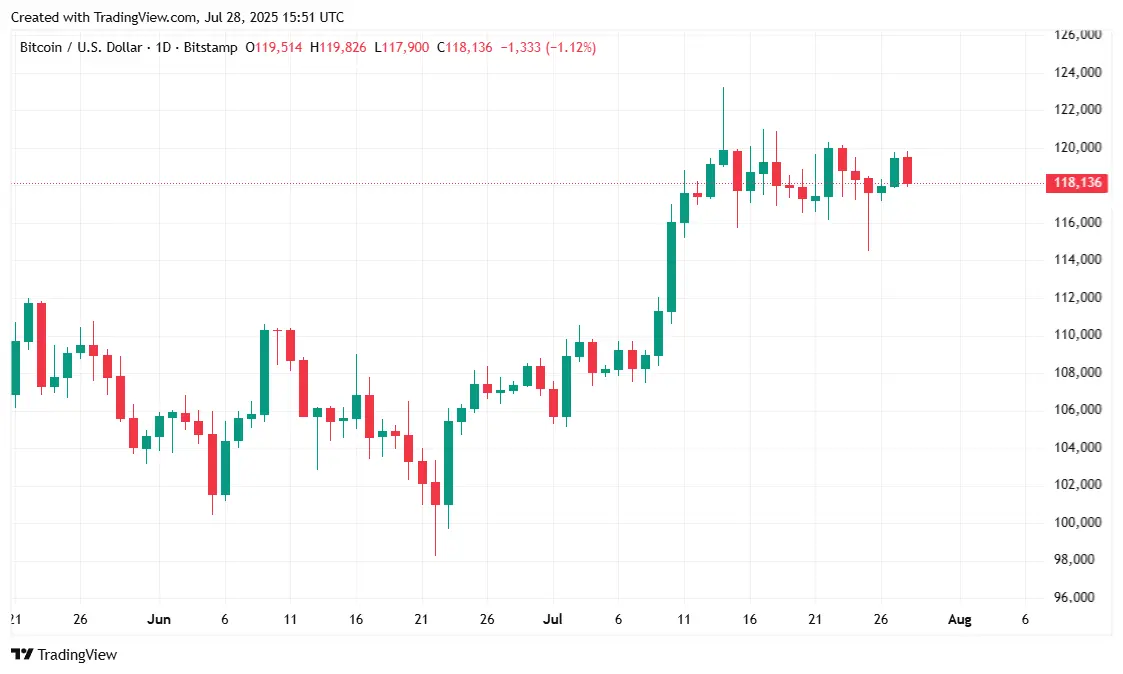The image size is (1123, 674).
Task: Click the Close value 118,136
Action: click(x=469, y=47)
